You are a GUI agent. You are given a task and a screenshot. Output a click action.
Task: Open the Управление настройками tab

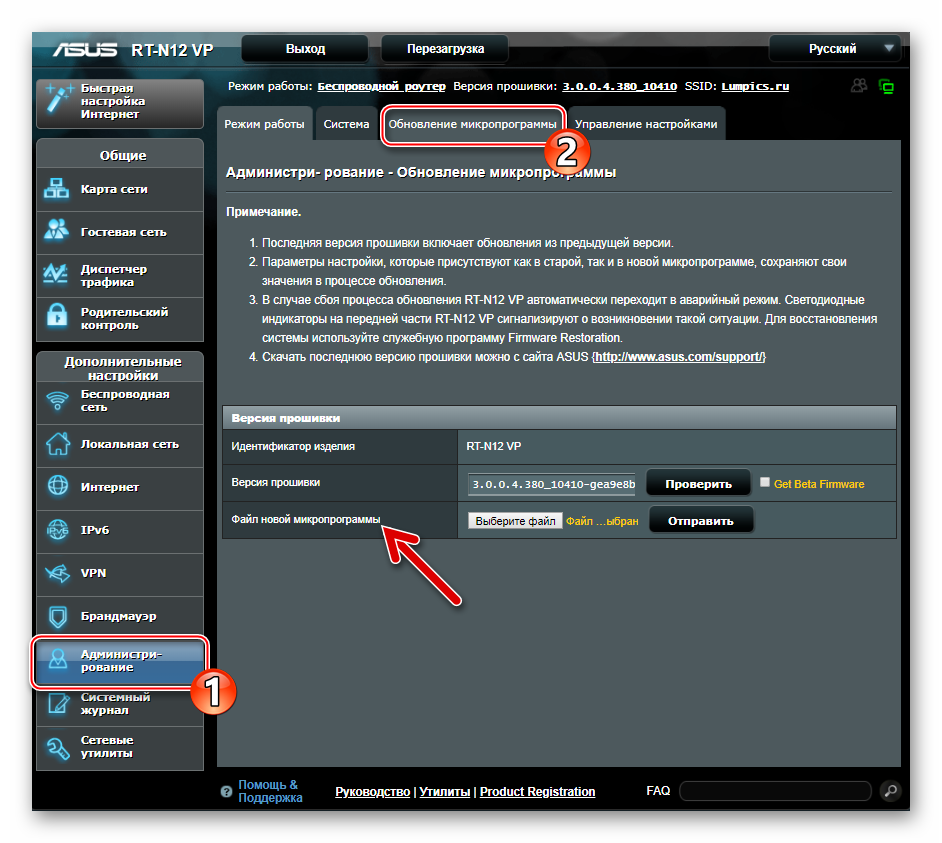tap(646, 124)
